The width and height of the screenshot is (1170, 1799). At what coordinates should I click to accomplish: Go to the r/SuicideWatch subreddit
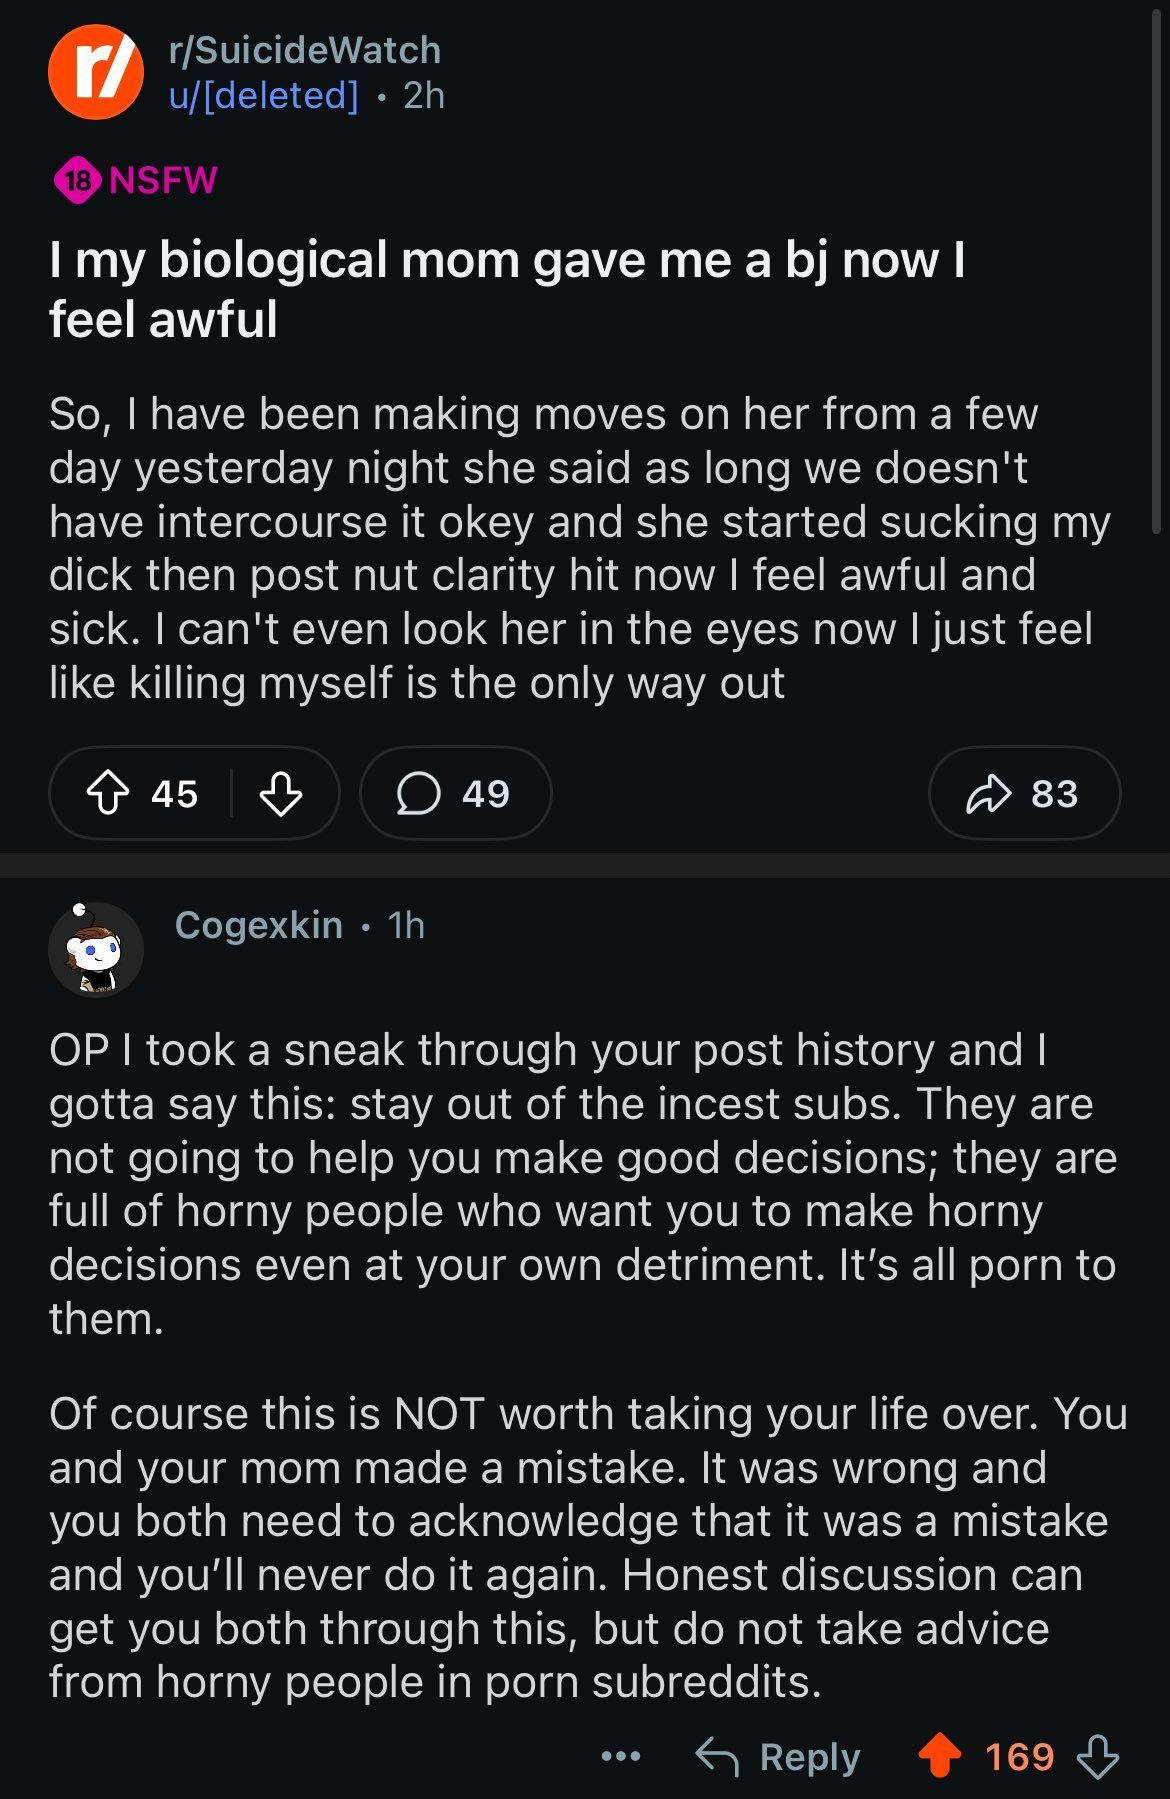click(305, 50)
